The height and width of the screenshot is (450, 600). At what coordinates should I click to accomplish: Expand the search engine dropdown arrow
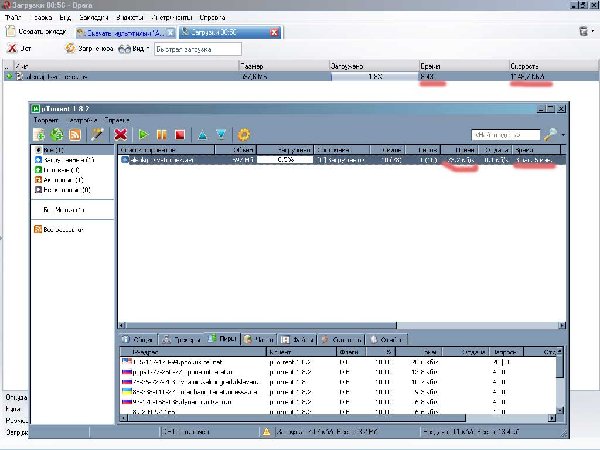click(564, 134)
